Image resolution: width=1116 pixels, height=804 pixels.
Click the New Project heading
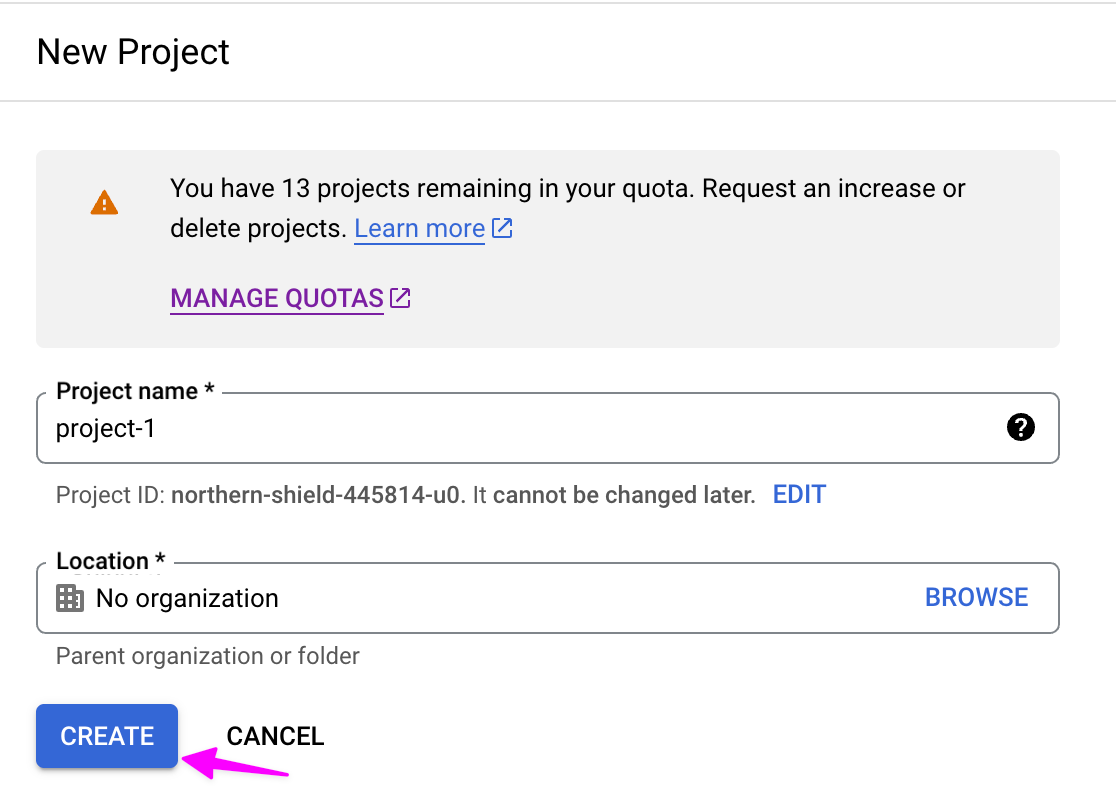tap(133, 52)
